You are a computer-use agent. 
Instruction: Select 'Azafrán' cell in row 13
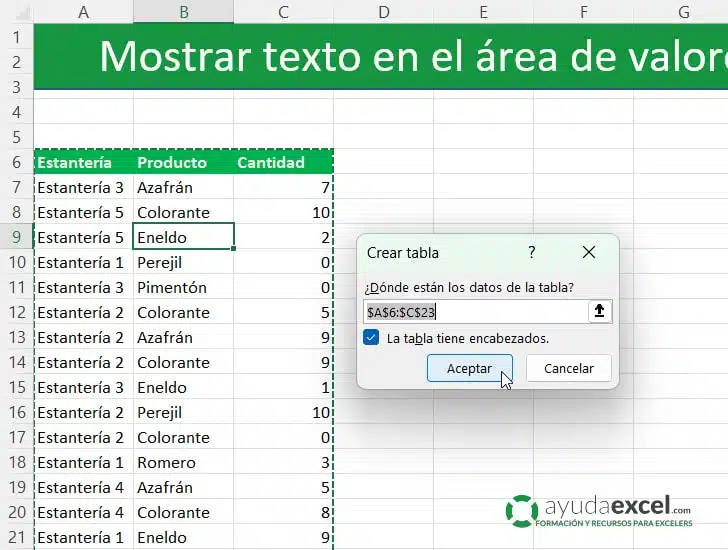tap(183, 337)
